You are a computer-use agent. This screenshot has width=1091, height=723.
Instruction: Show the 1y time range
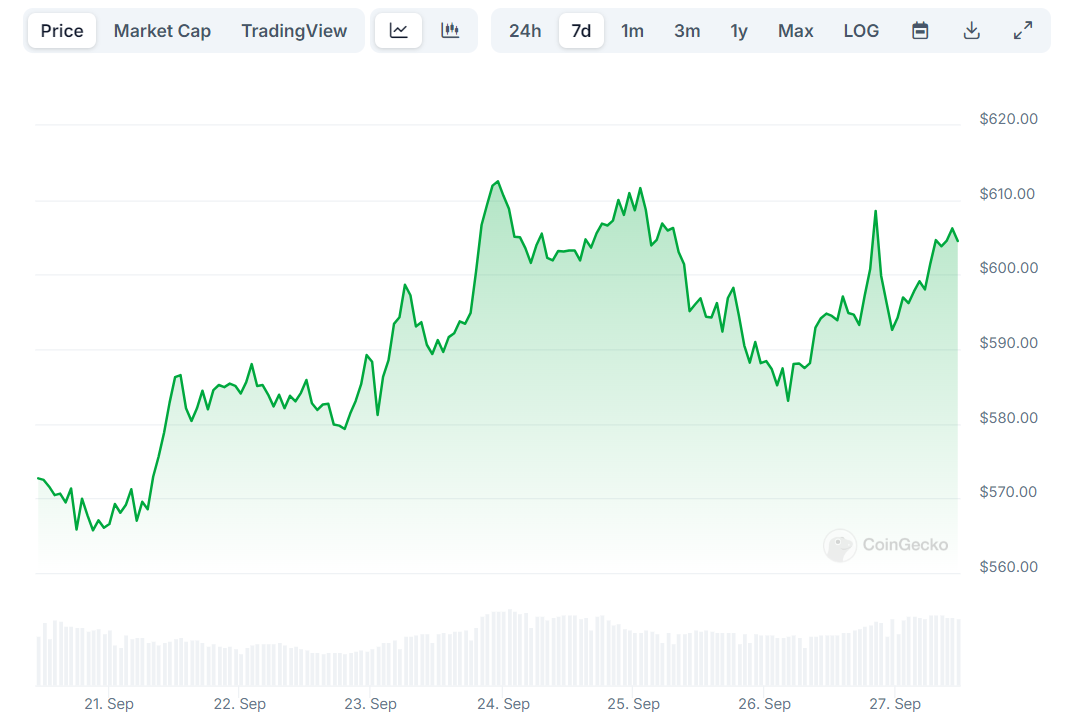click(739, 31)
